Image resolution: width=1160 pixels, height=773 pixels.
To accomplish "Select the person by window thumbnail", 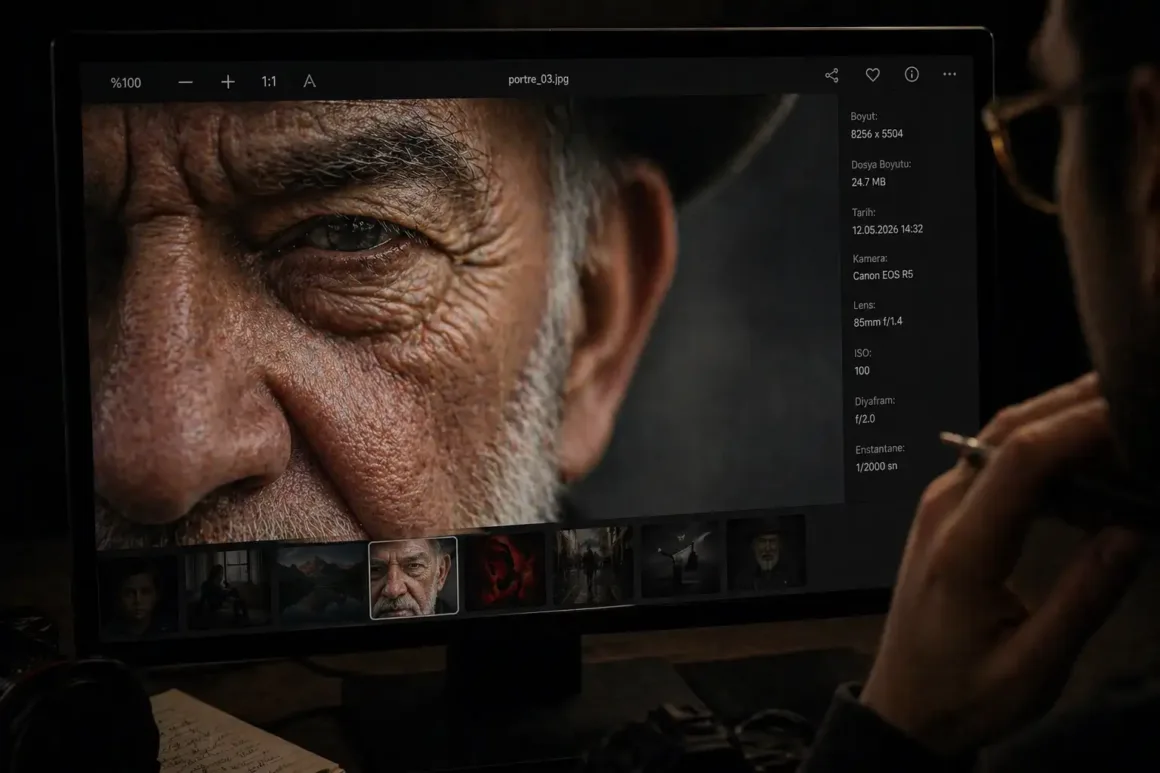I will [x=228, y=587].
